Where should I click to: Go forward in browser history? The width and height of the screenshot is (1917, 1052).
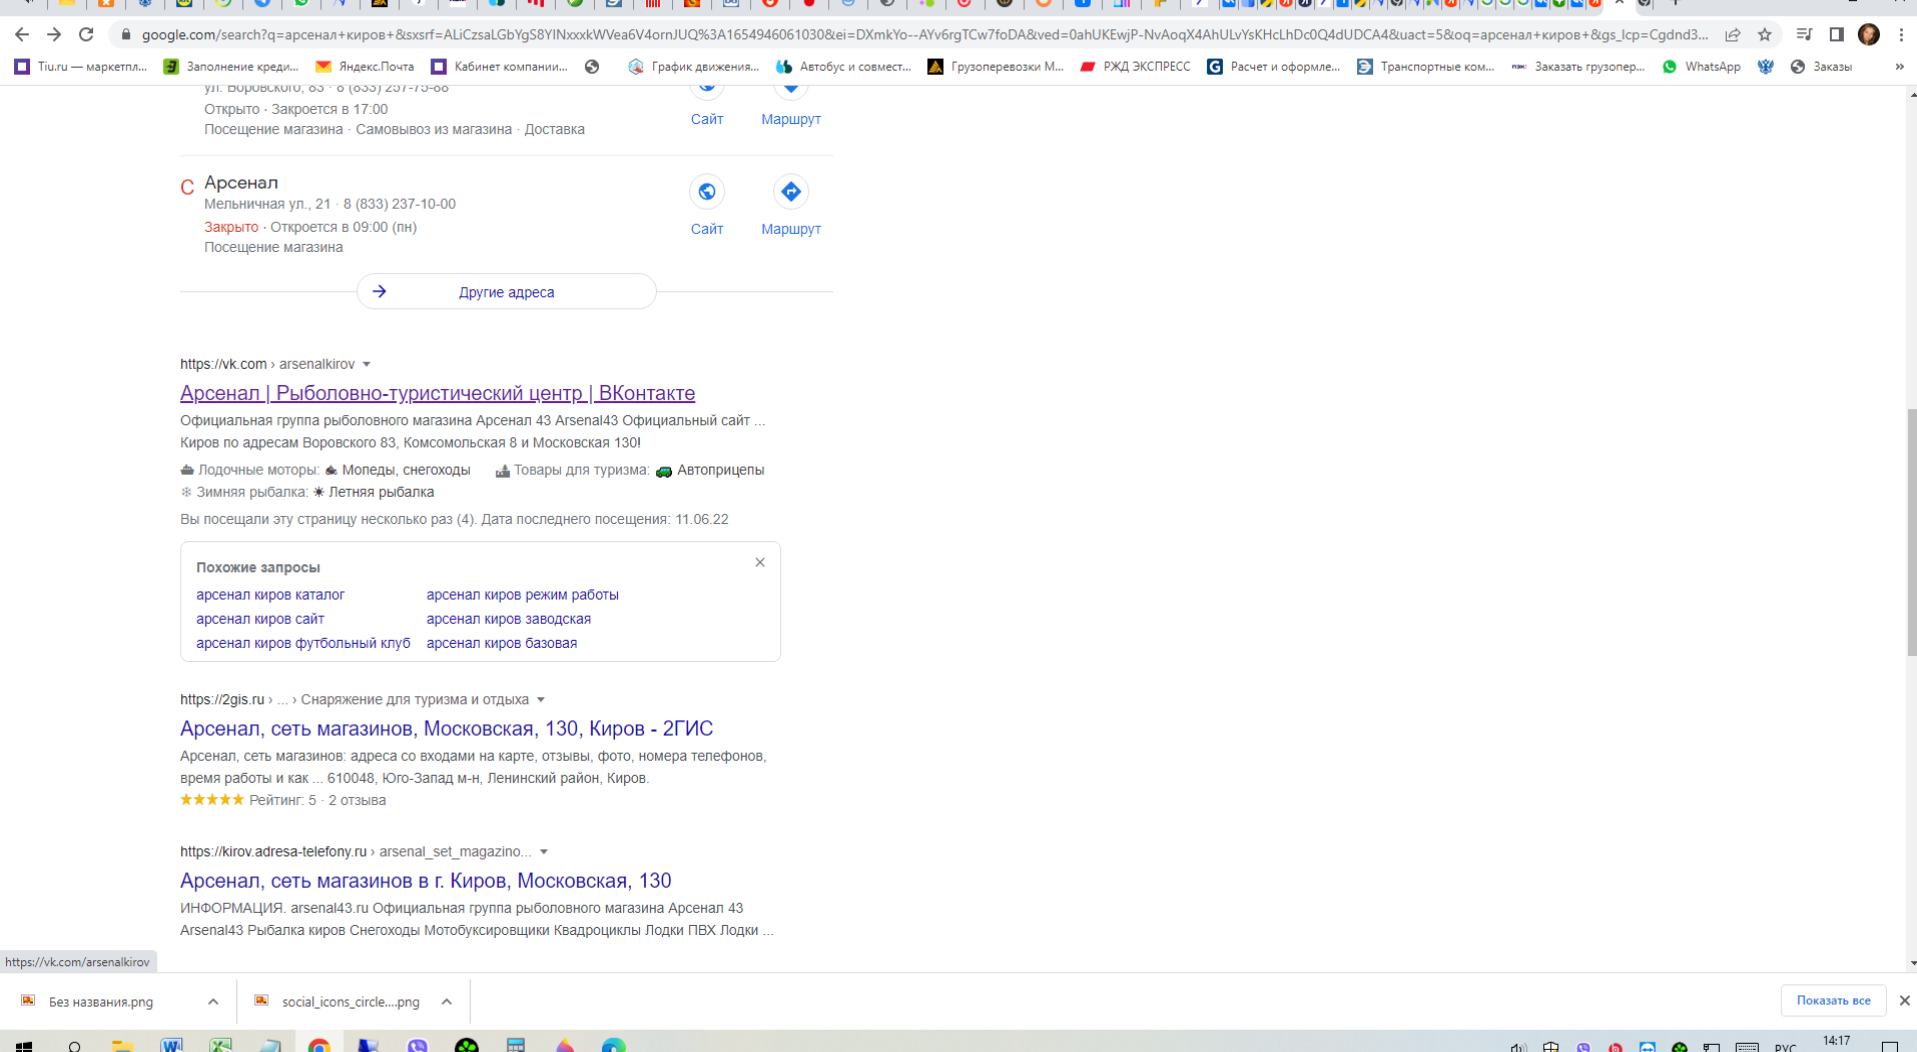click(x=54, y=34)
